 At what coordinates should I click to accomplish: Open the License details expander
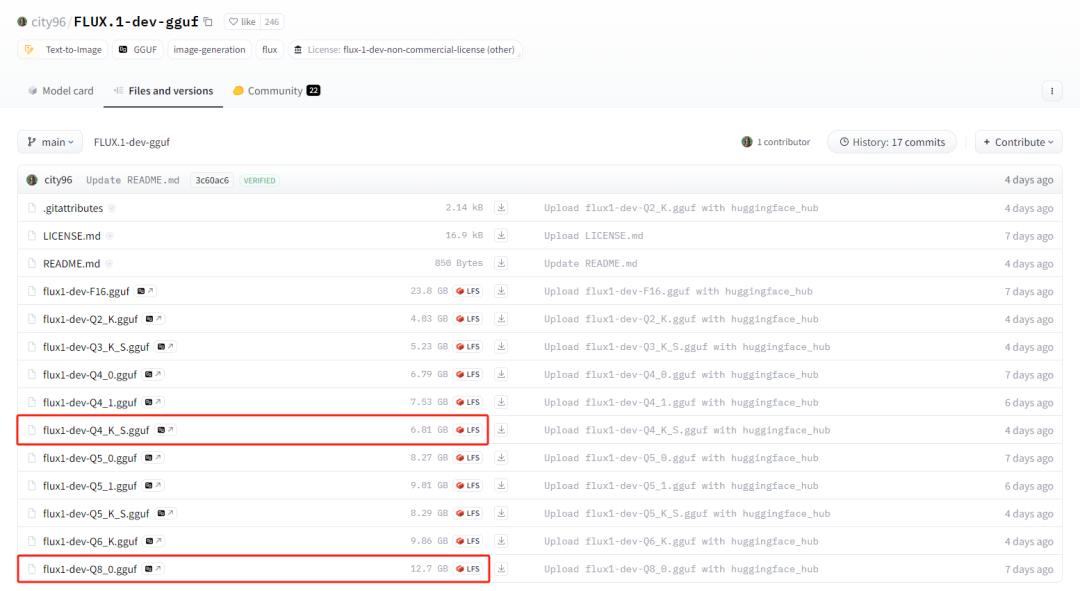[404, 49]
